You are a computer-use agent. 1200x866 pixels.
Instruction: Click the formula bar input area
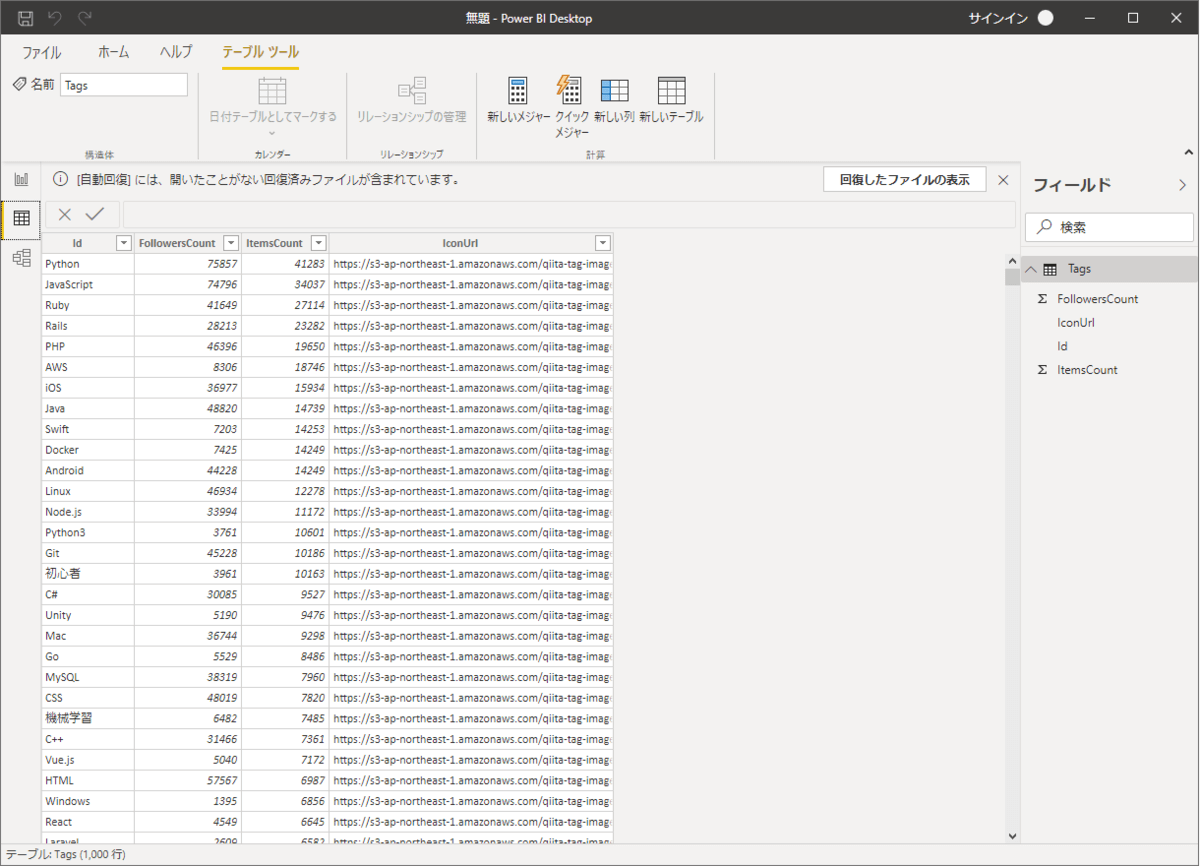568,214
